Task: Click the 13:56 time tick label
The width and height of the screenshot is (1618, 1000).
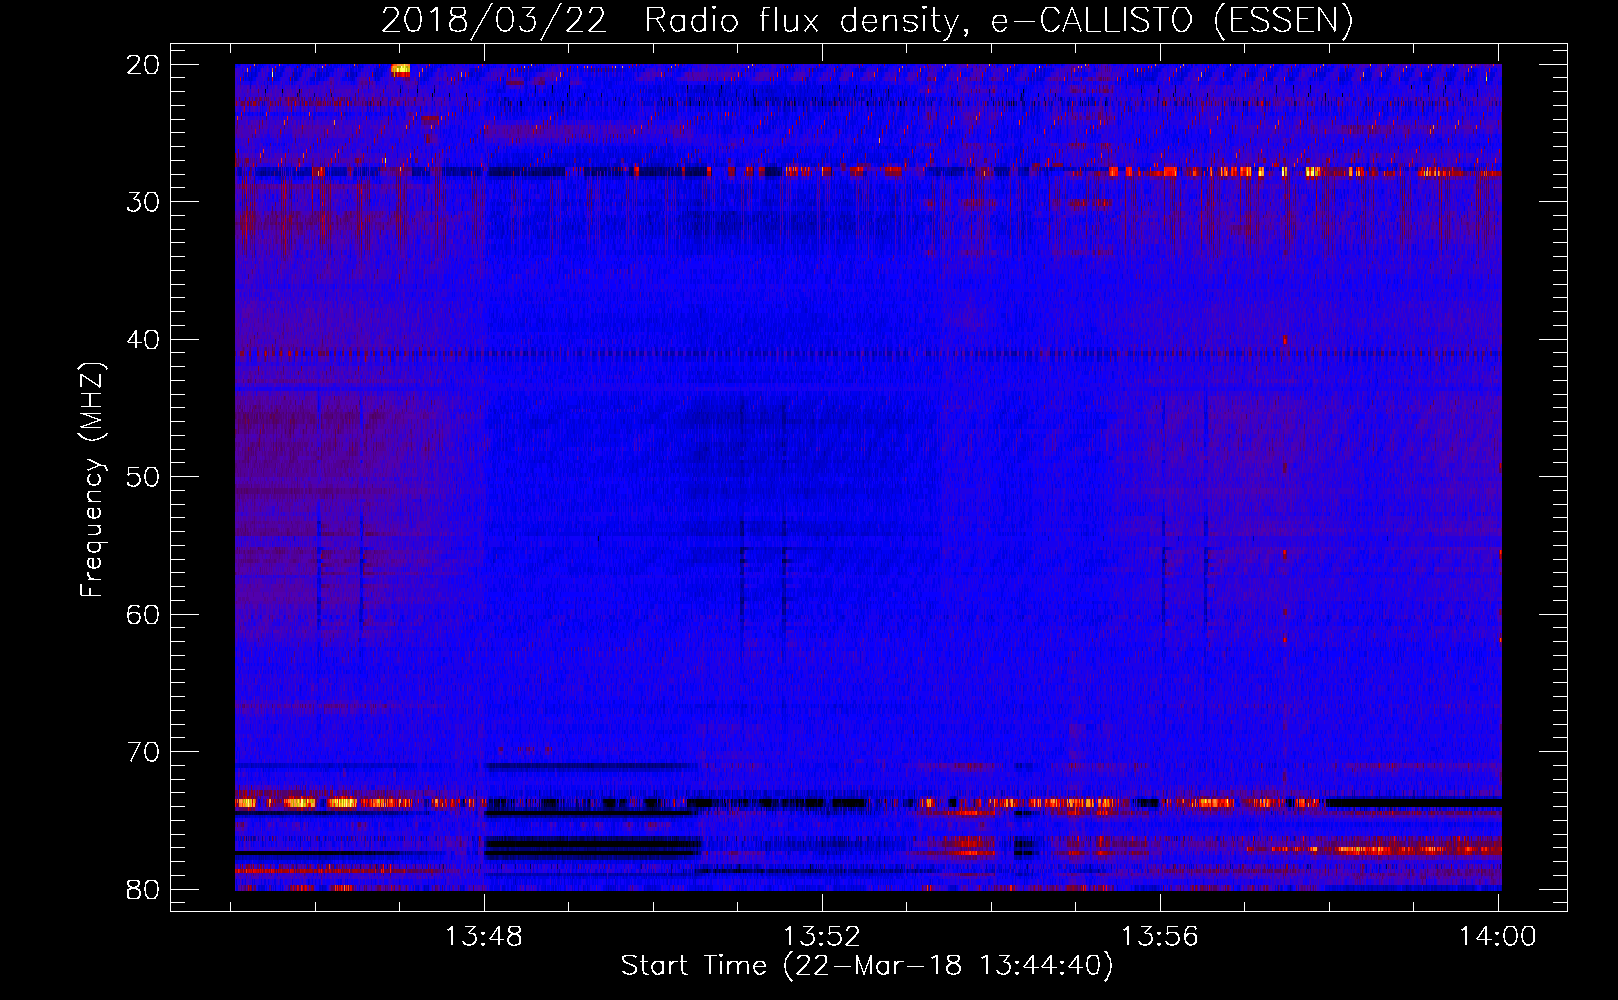Action: [x=1159, y=937]
